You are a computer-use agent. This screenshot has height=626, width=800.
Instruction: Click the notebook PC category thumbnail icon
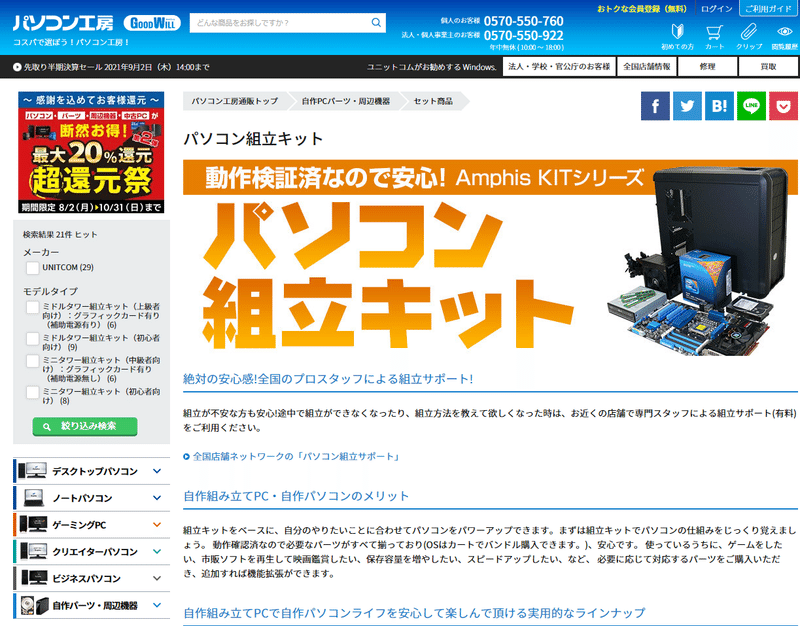click(x=33, y=497)
